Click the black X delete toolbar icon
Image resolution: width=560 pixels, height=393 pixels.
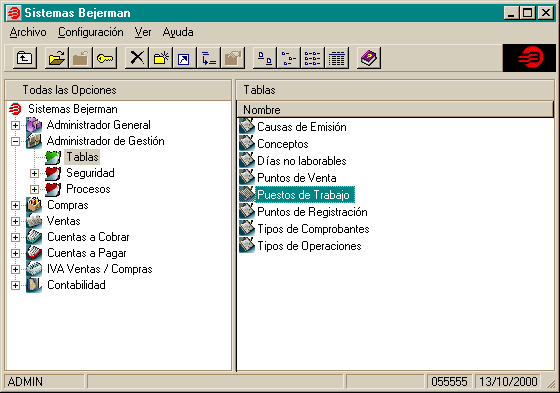click(x=137, y=58)
